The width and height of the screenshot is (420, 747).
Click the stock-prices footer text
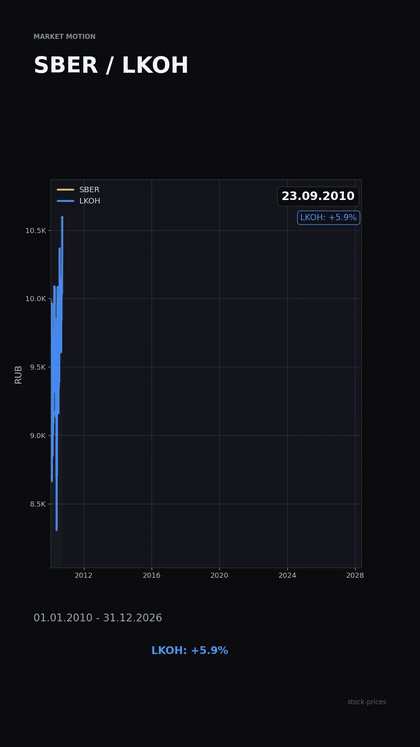[x=367, y=702]
